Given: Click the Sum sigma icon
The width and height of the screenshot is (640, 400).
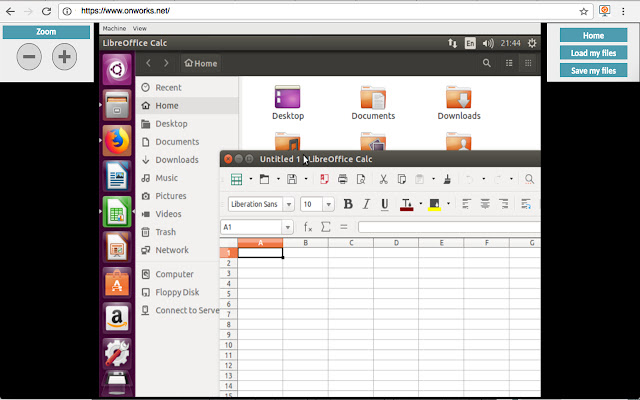Looking at the screenshot, I should pyautogui.click(x=325, y=227).
